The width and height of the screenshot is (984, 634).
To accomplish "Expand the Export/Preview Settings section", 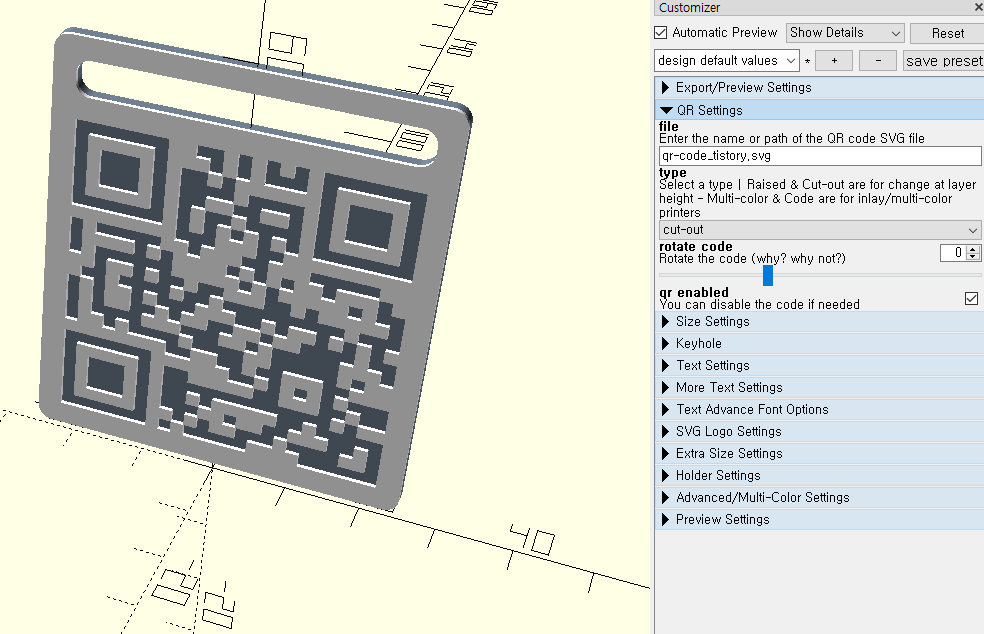I will click(x=820, y=88).
